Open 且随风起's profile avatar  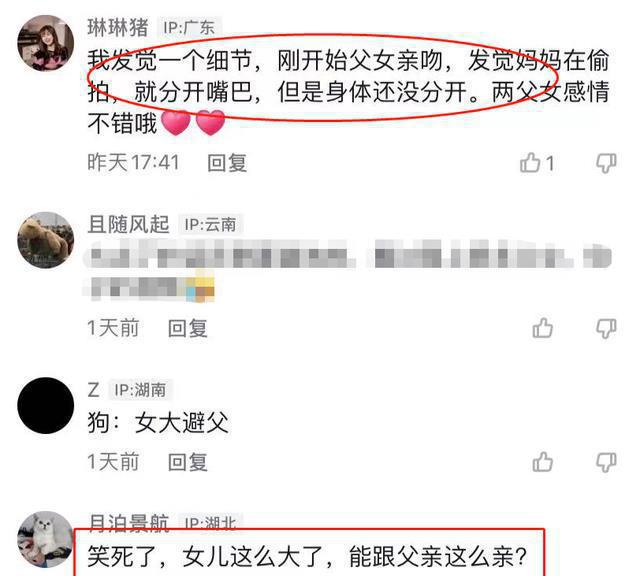pyautogui.click(x=46, y=240)
